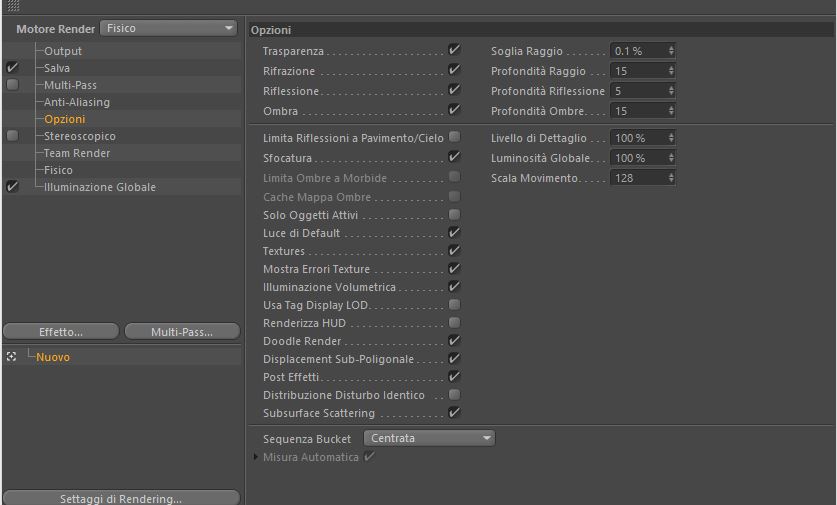Click the grip handle icon at top-left
Screen dimensions: 837x505
pos(13,6)
